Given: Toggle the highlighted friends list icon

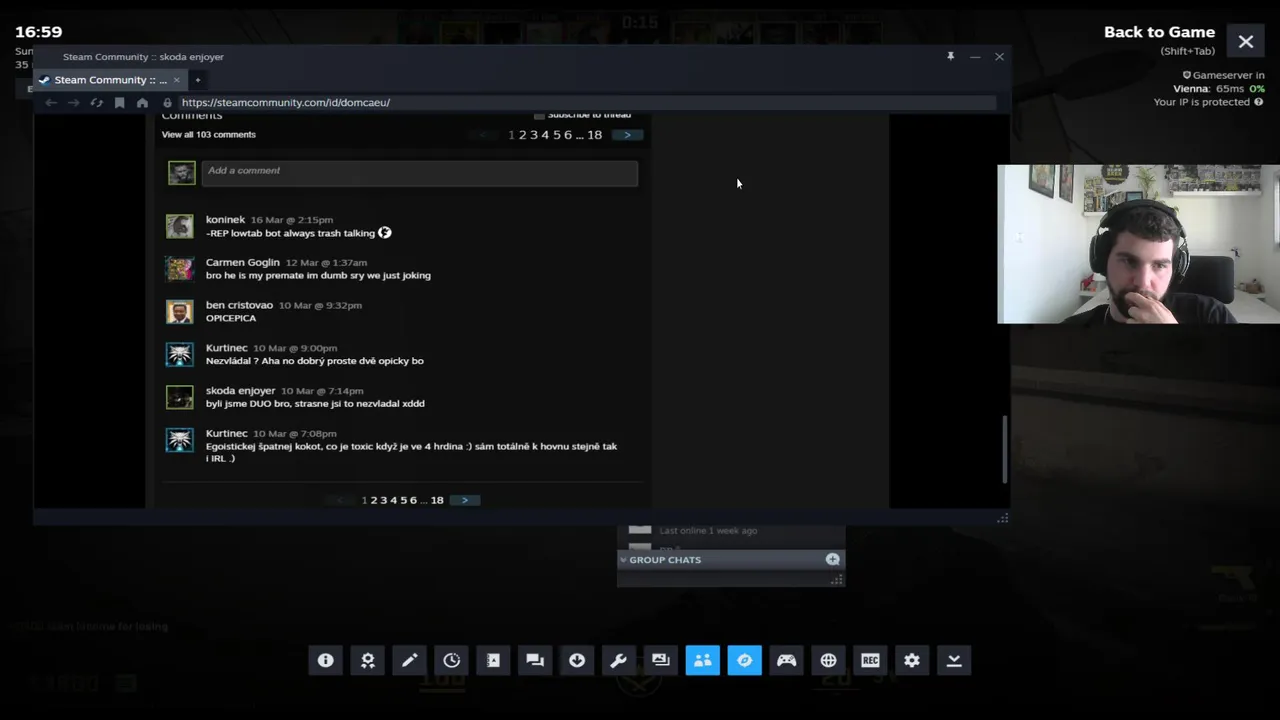Looking at the screenshot, I should tap(702, 660).
